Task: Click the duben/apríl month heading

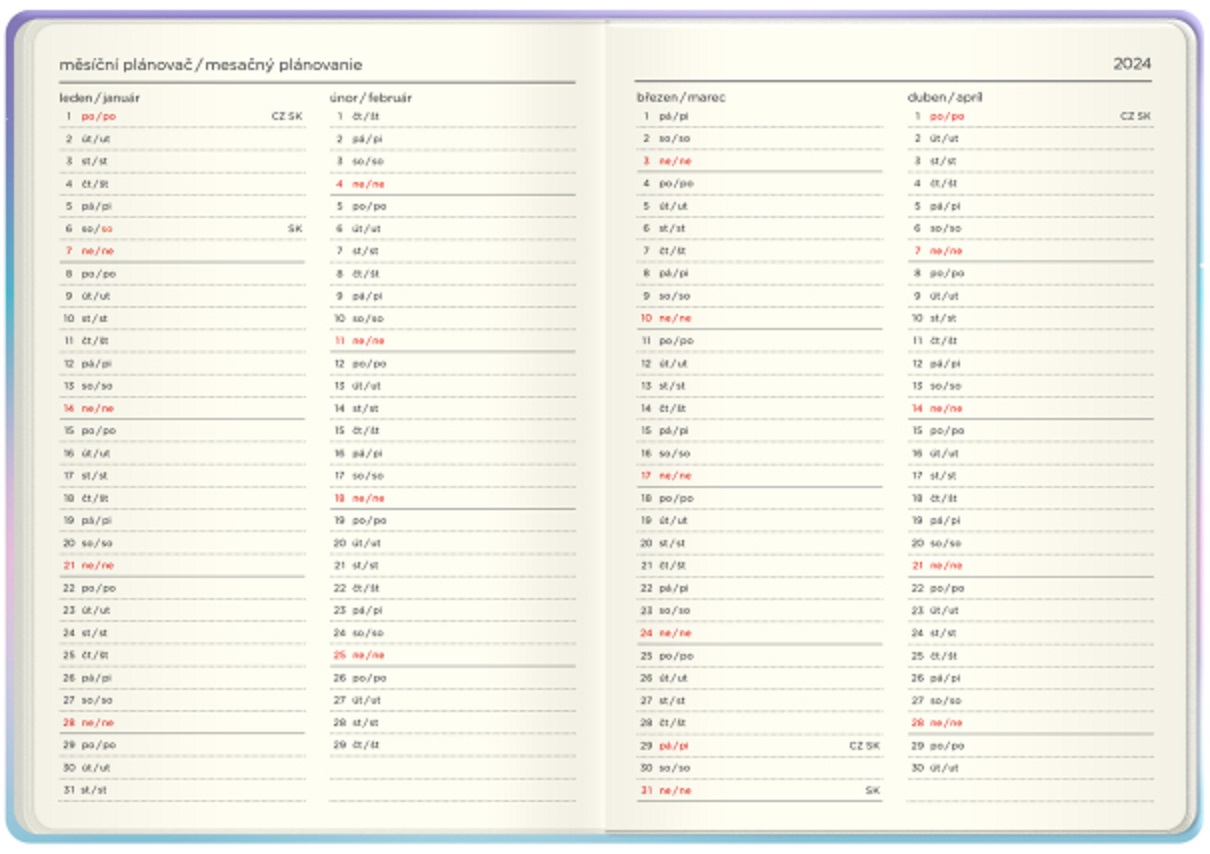Action: [946, 98]
